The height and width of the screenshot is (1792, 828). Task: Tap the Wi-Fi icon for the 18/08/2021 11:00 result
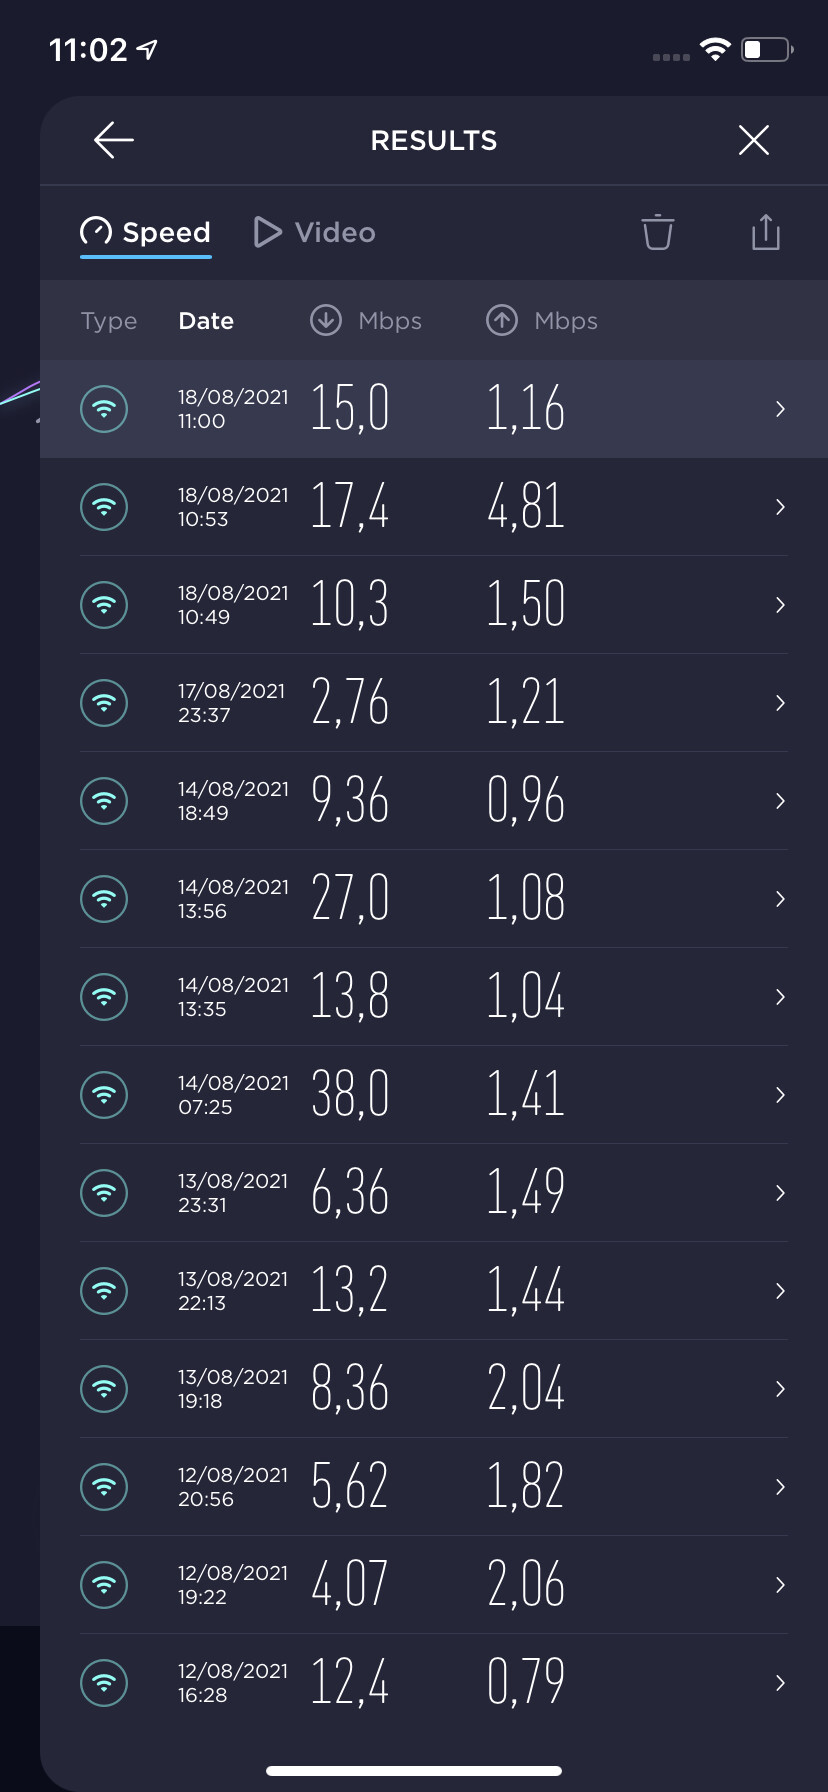tap(104, 409)
